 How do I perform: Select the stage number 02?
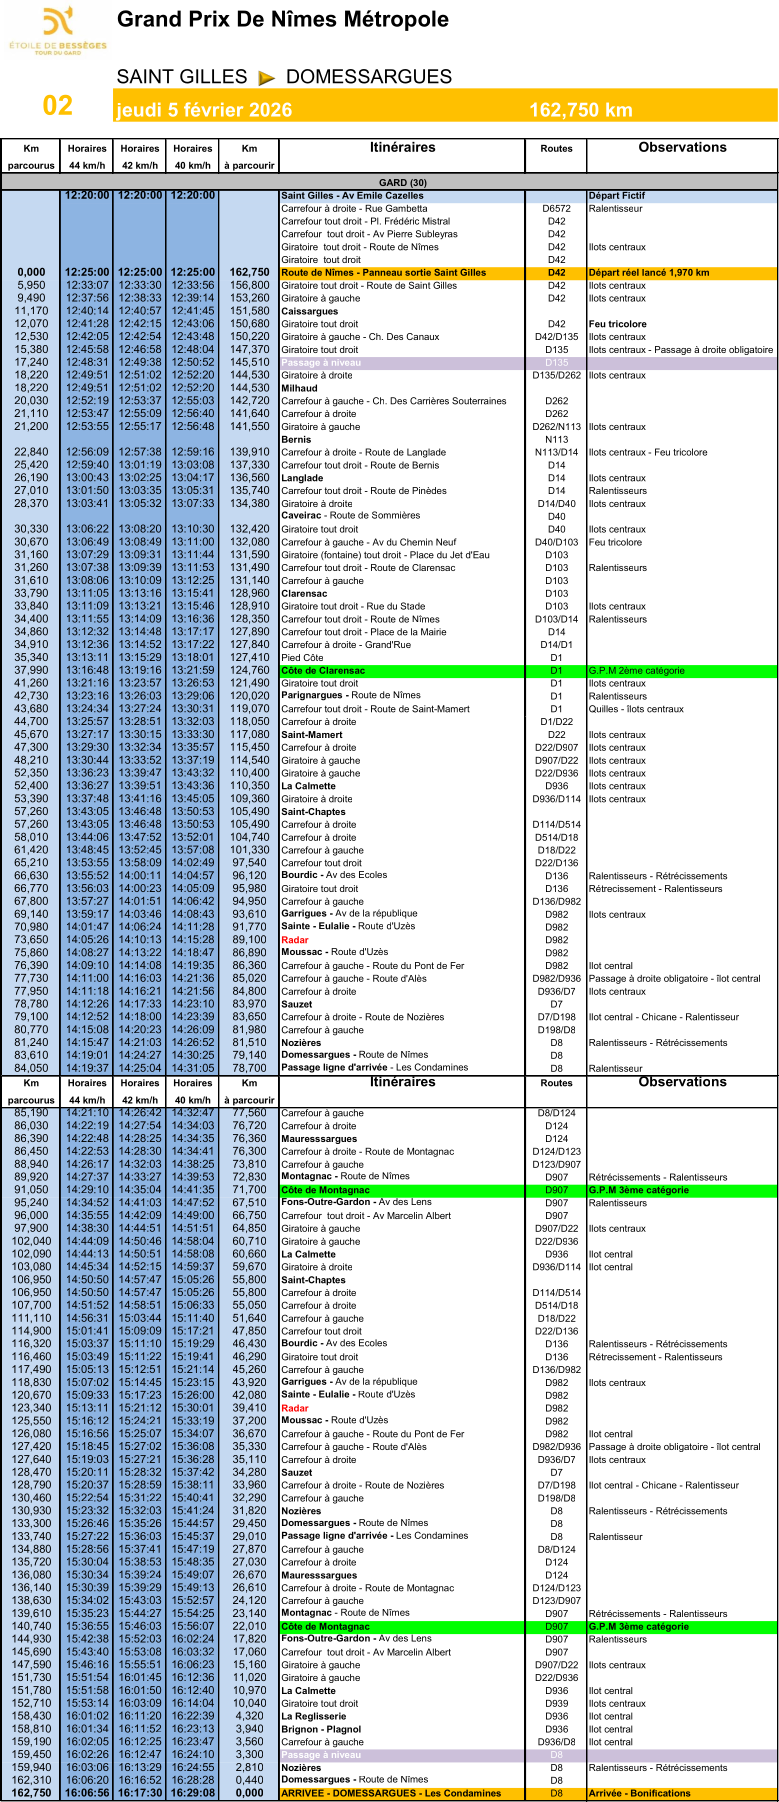point(57,106)
